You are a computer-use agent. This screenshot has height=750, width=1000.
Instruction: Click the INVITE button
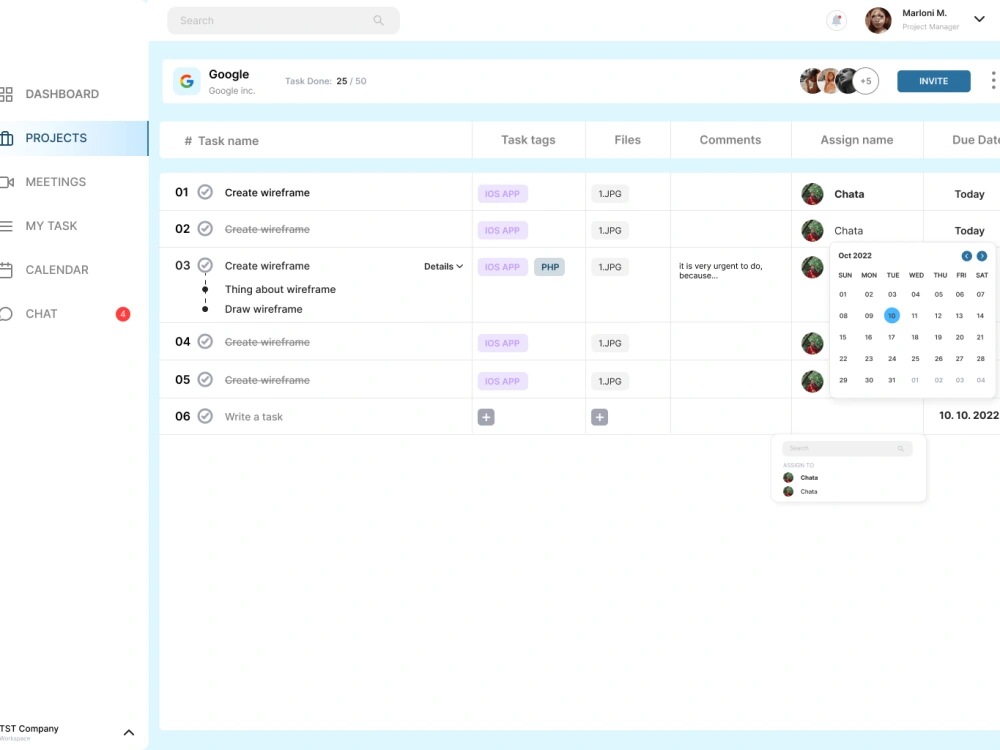pos(934,81)
